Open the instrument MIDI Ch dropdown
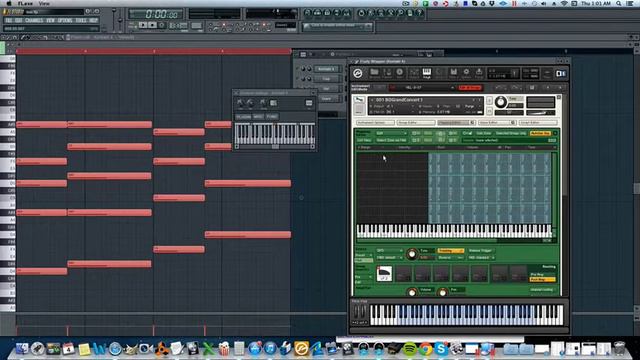The image size is (640, 360). pos(390,111)
